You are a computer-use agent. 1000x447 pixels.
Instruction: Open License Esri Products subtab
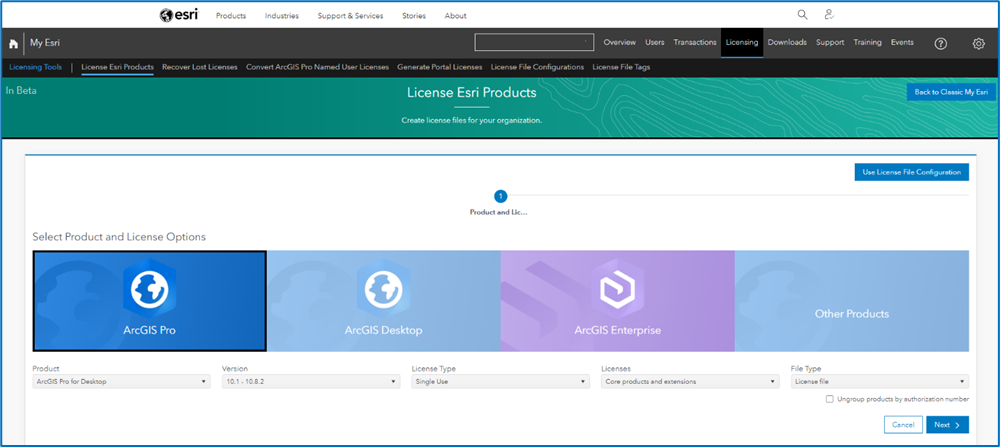[117, 67]
